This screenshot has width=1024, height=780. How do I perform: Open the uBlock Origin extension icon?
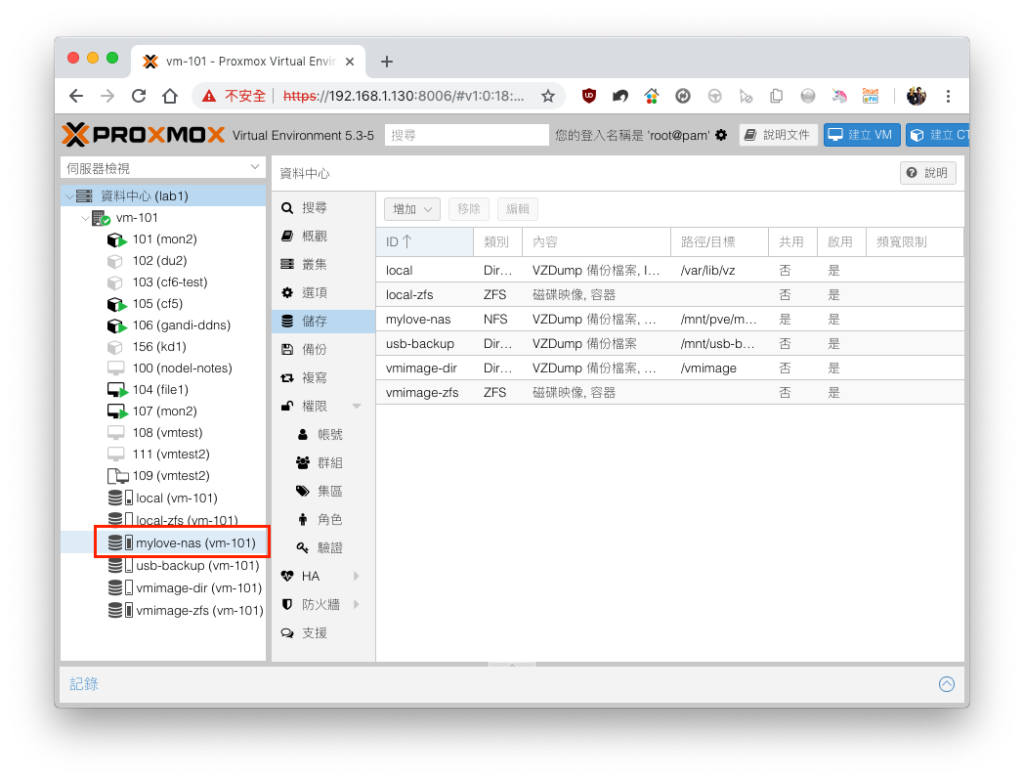click(x=589, y=96)
